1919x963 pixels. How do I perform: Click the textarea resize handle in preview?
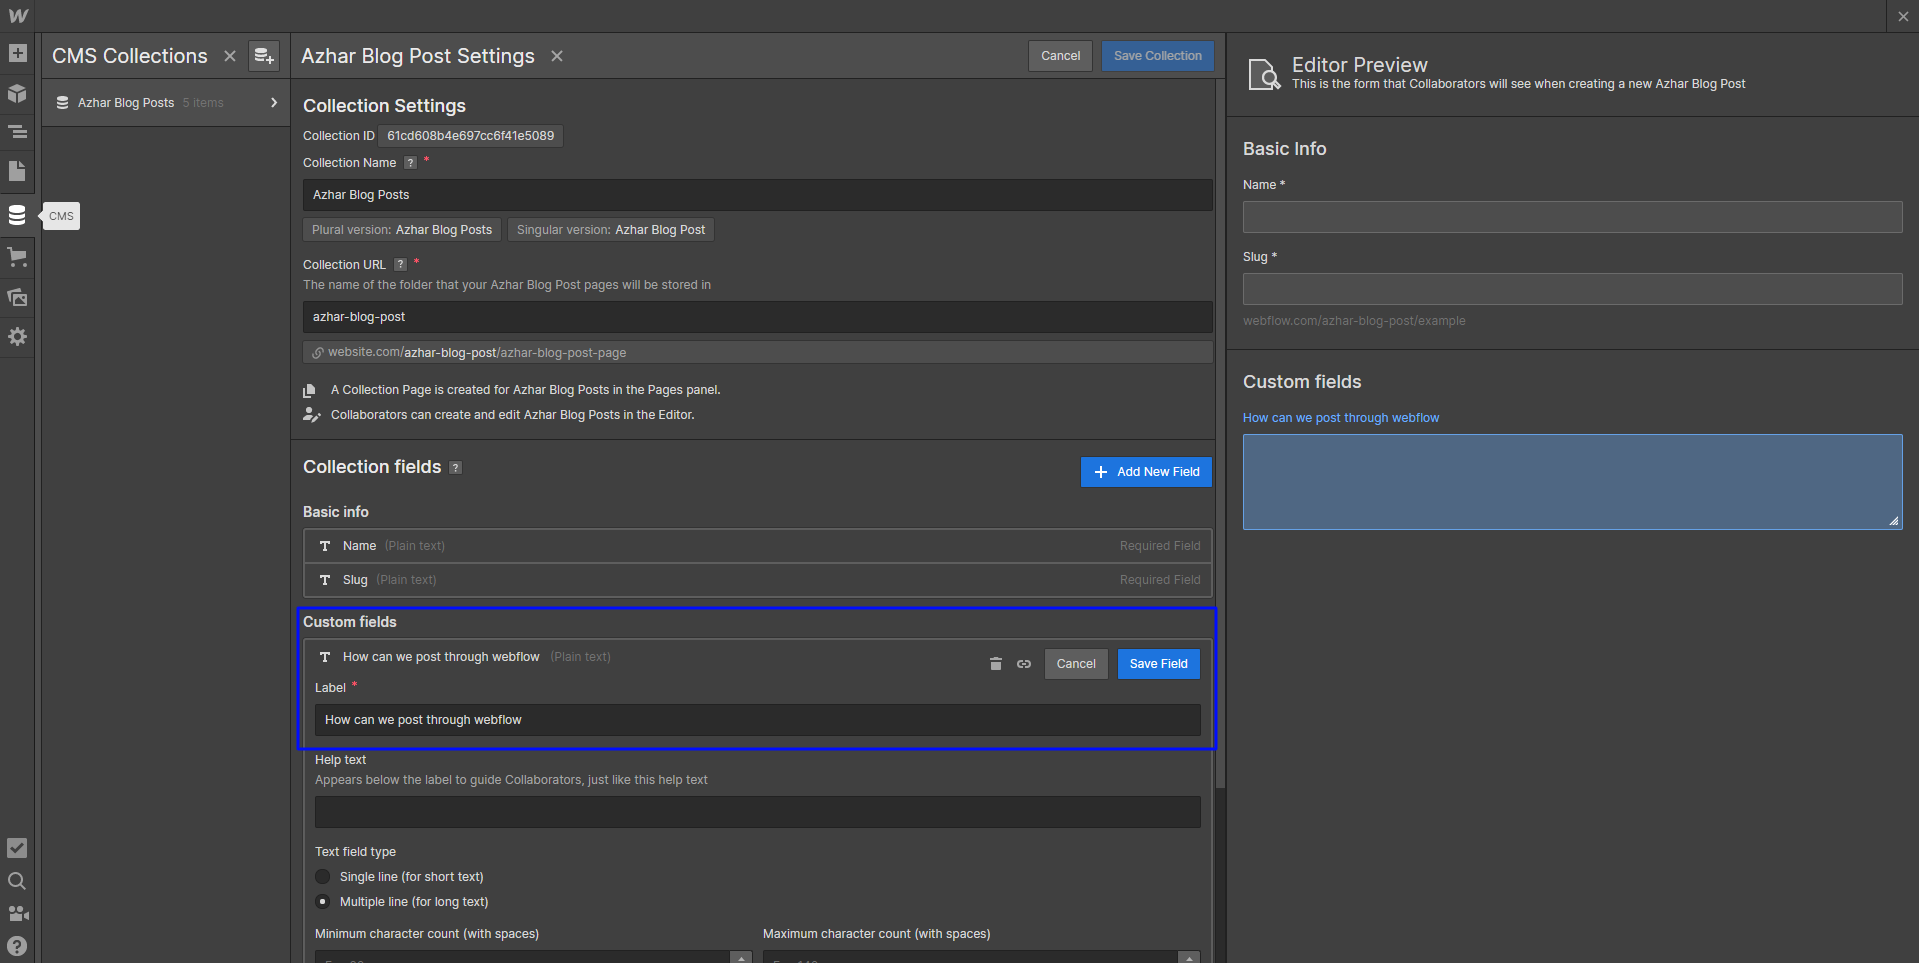(1894, 521)
